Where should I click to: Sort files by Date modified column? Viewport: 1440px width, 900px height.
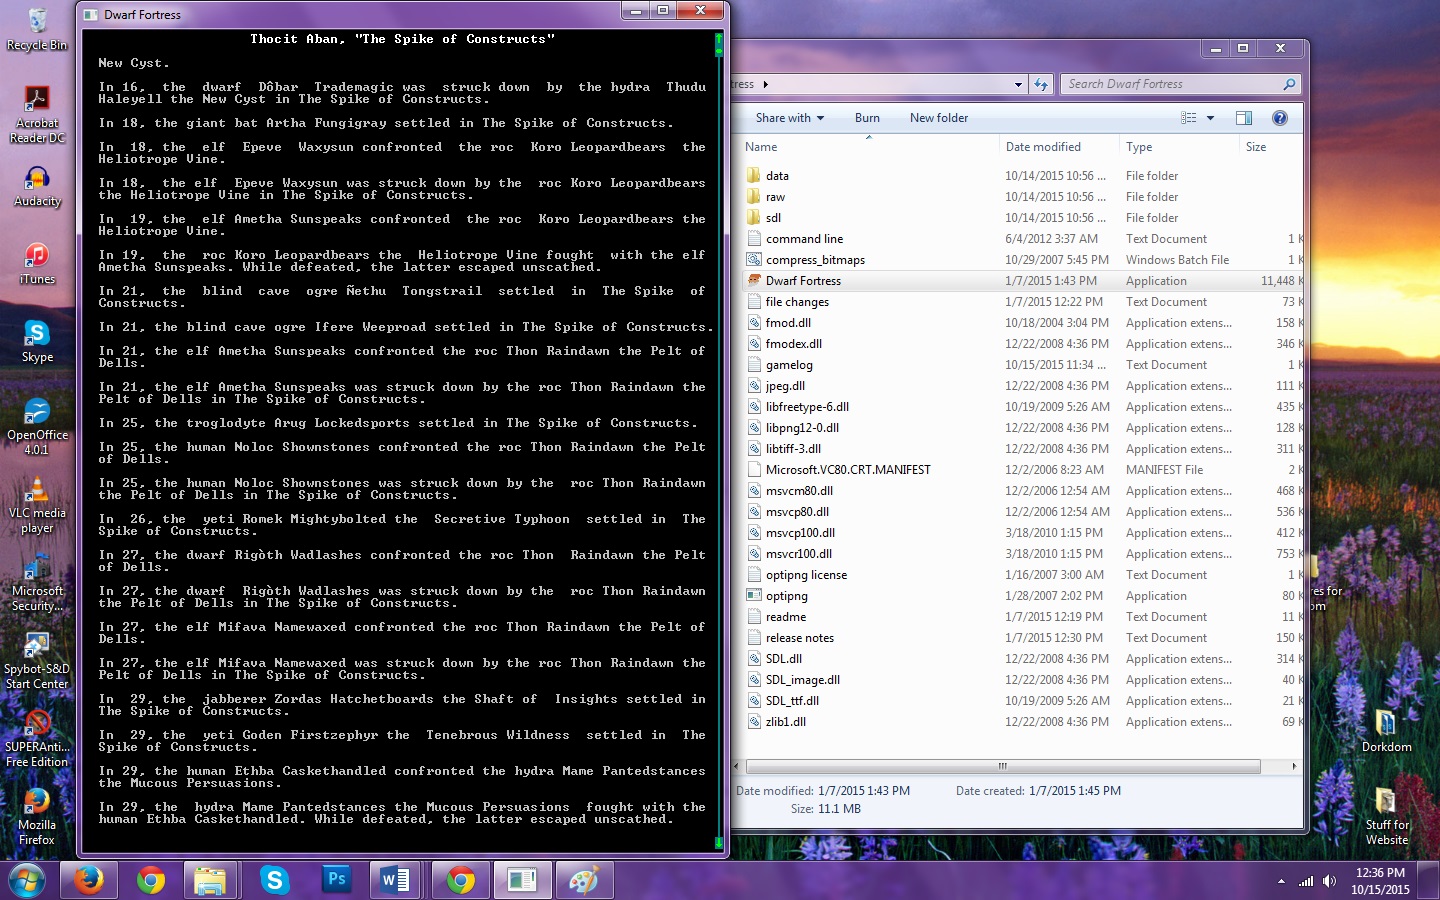coord(1043,147)
